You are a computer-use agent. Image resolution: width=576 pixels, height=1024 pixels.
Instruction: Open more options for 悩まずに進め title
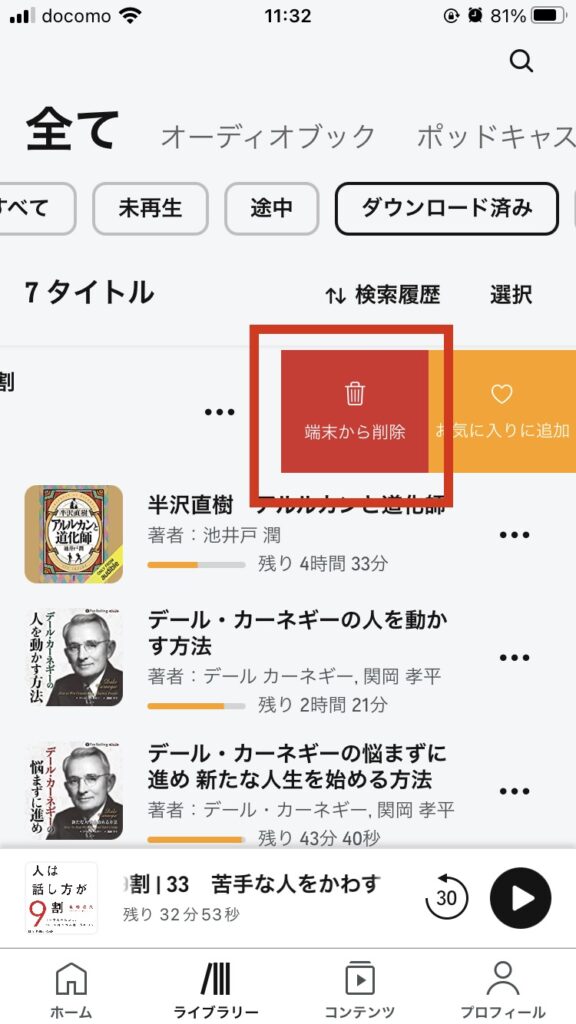515,792
